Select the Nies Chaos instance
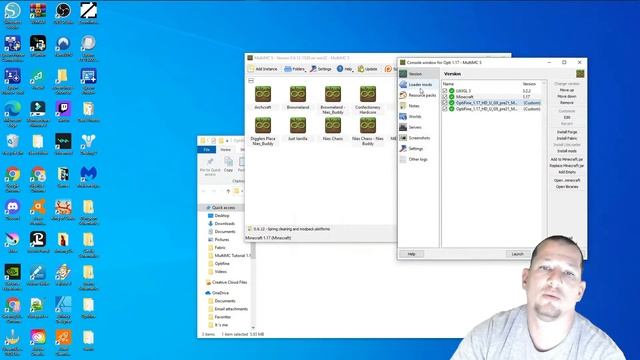640x360 pixels. pyautogui.click(x=333, y=129)
